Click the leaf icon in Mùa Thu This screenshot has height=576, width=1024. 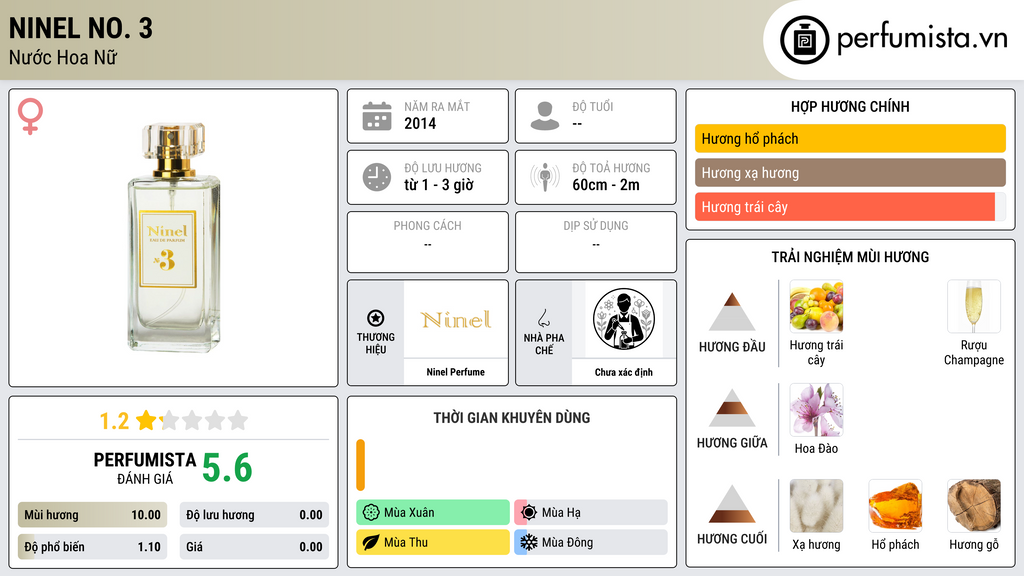point(371,542)
